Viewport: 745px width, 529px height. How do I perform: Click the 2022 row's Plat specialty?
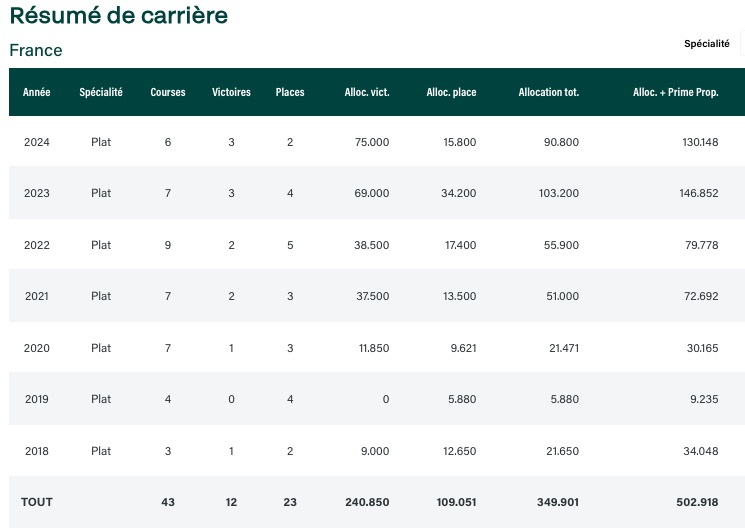101,245
